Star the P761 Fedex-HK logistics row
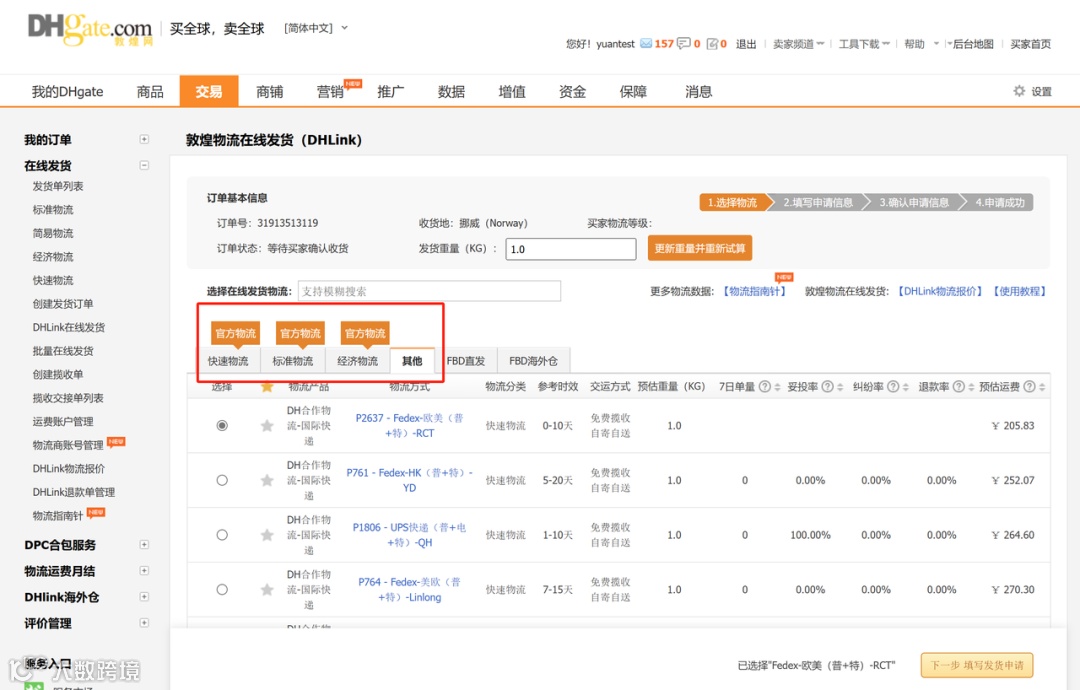Image resolution: width=1080 pixels, height=690 pixels. click(x=267, y=480)
